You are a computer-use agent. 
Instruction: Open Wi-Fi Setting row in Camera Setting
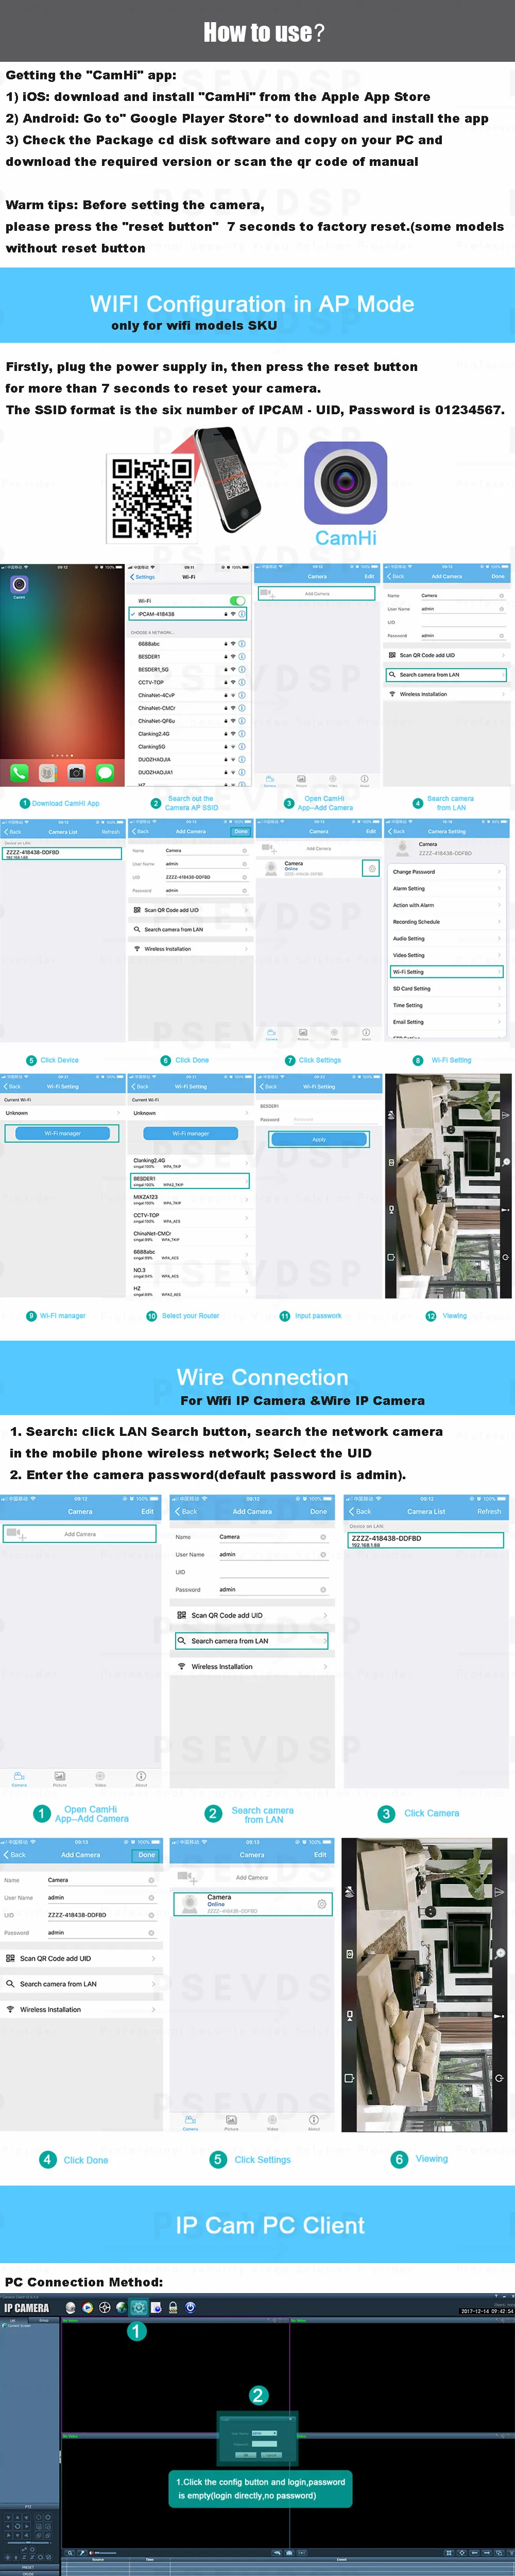tap(446, 972)
